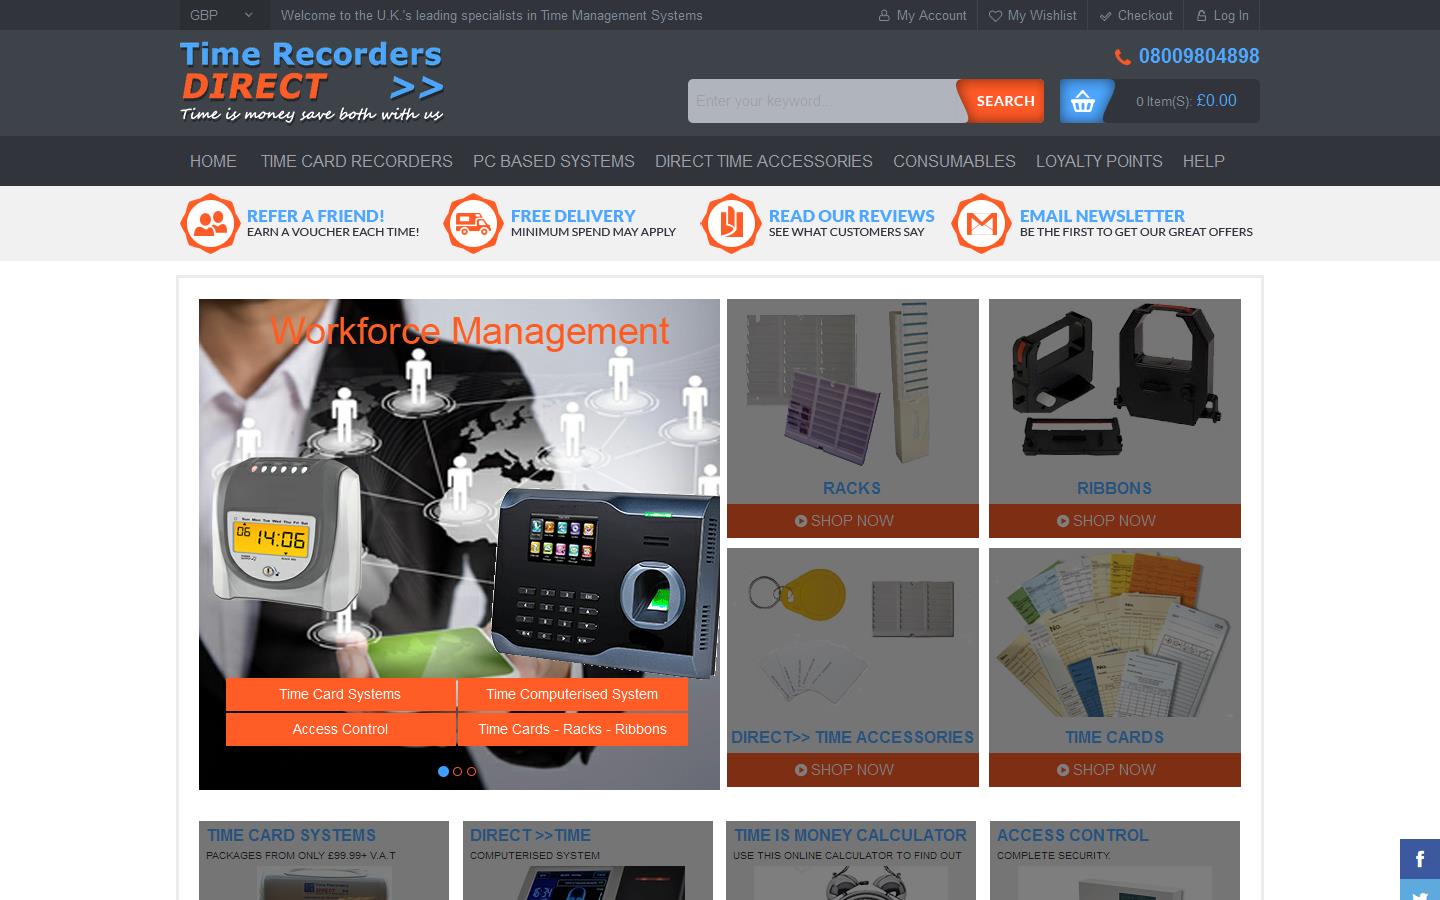The image size is (1440, 900).
Task: Open the Time Card Recorders menu
Action: (356, 161)
